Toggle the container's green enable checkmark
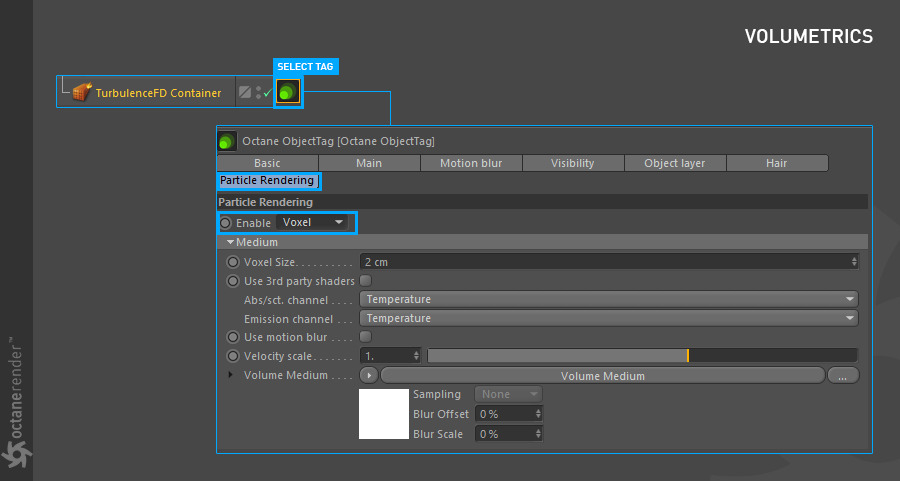Image resolution: width=900 pixels, height=481 pixels. point(267,93)
